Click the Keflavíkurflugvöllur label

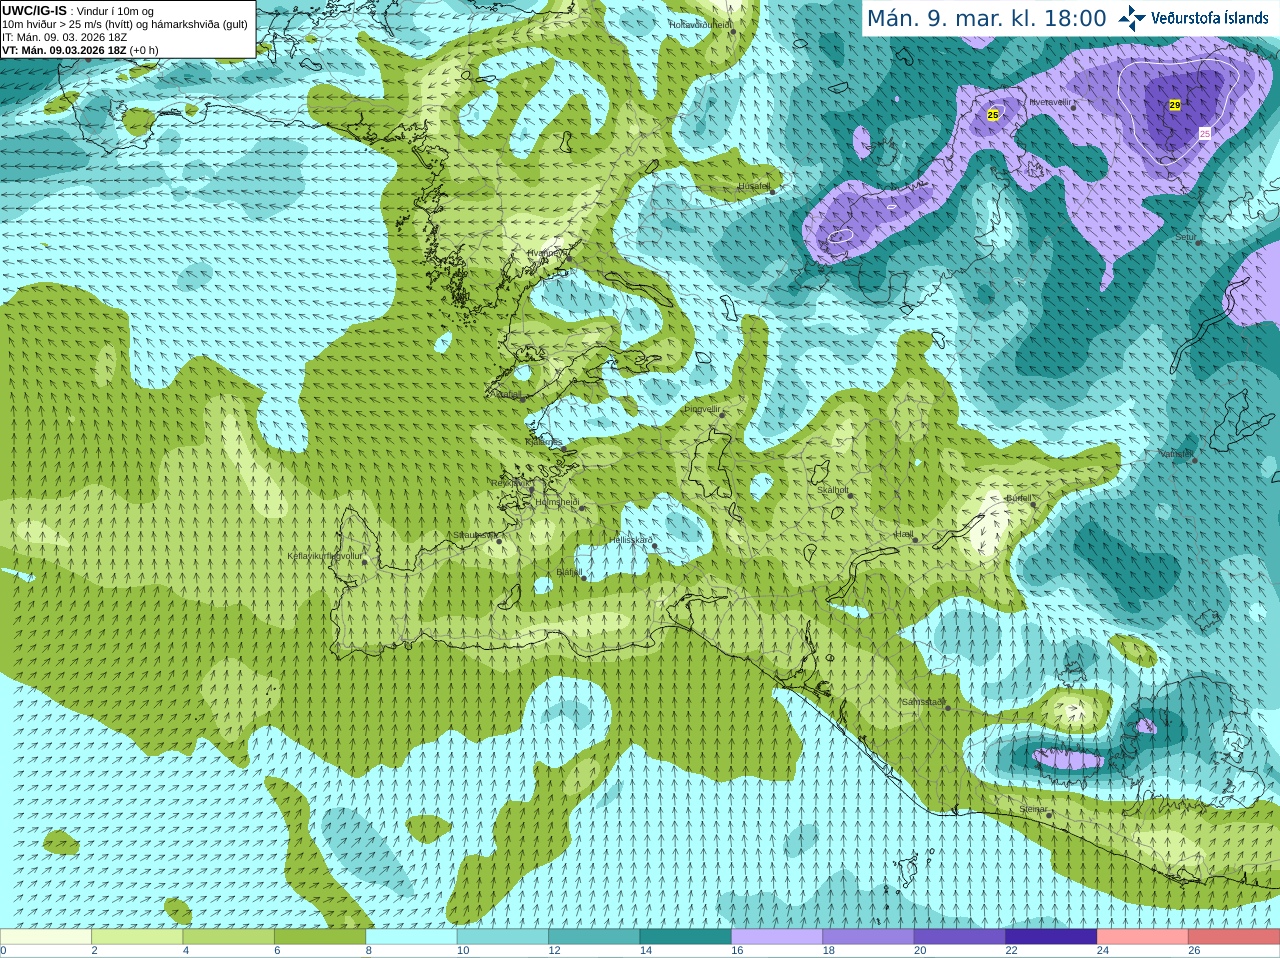(325, 556)
